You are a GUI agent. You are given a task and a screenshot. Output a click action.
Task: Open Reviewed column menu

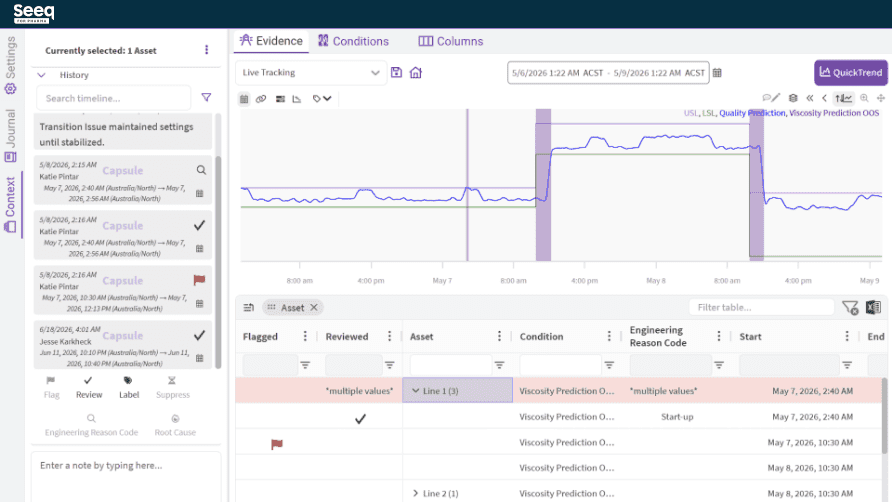pos(390,336)
